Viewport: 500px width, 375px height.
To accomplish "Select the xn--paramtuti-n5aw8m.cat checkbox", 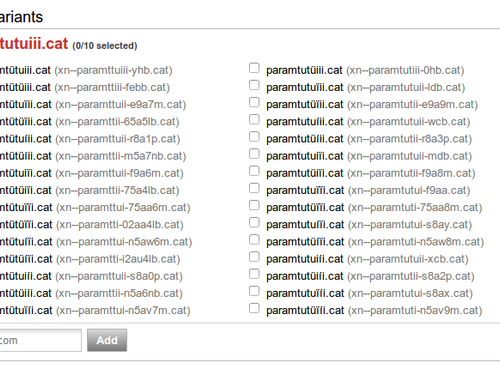I will (254, 240).
